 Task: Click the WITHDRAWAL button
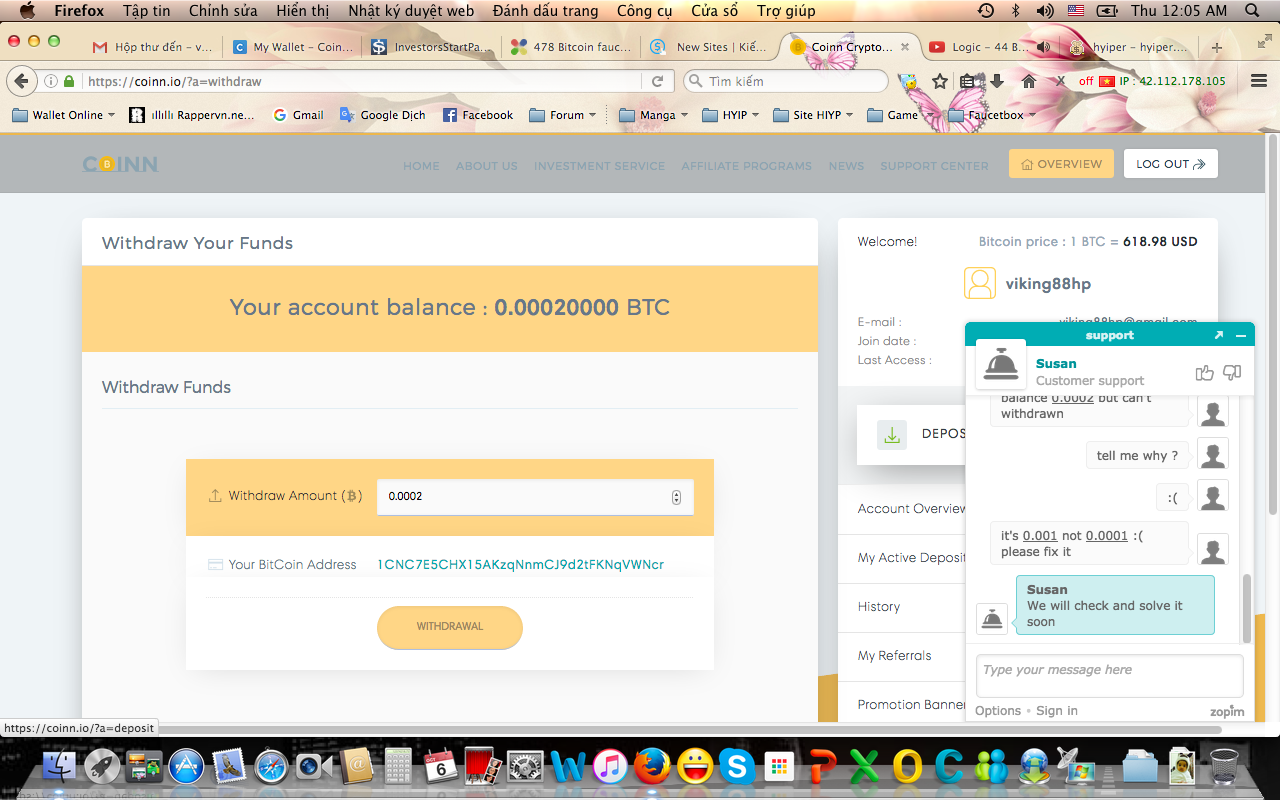point(450,627)
